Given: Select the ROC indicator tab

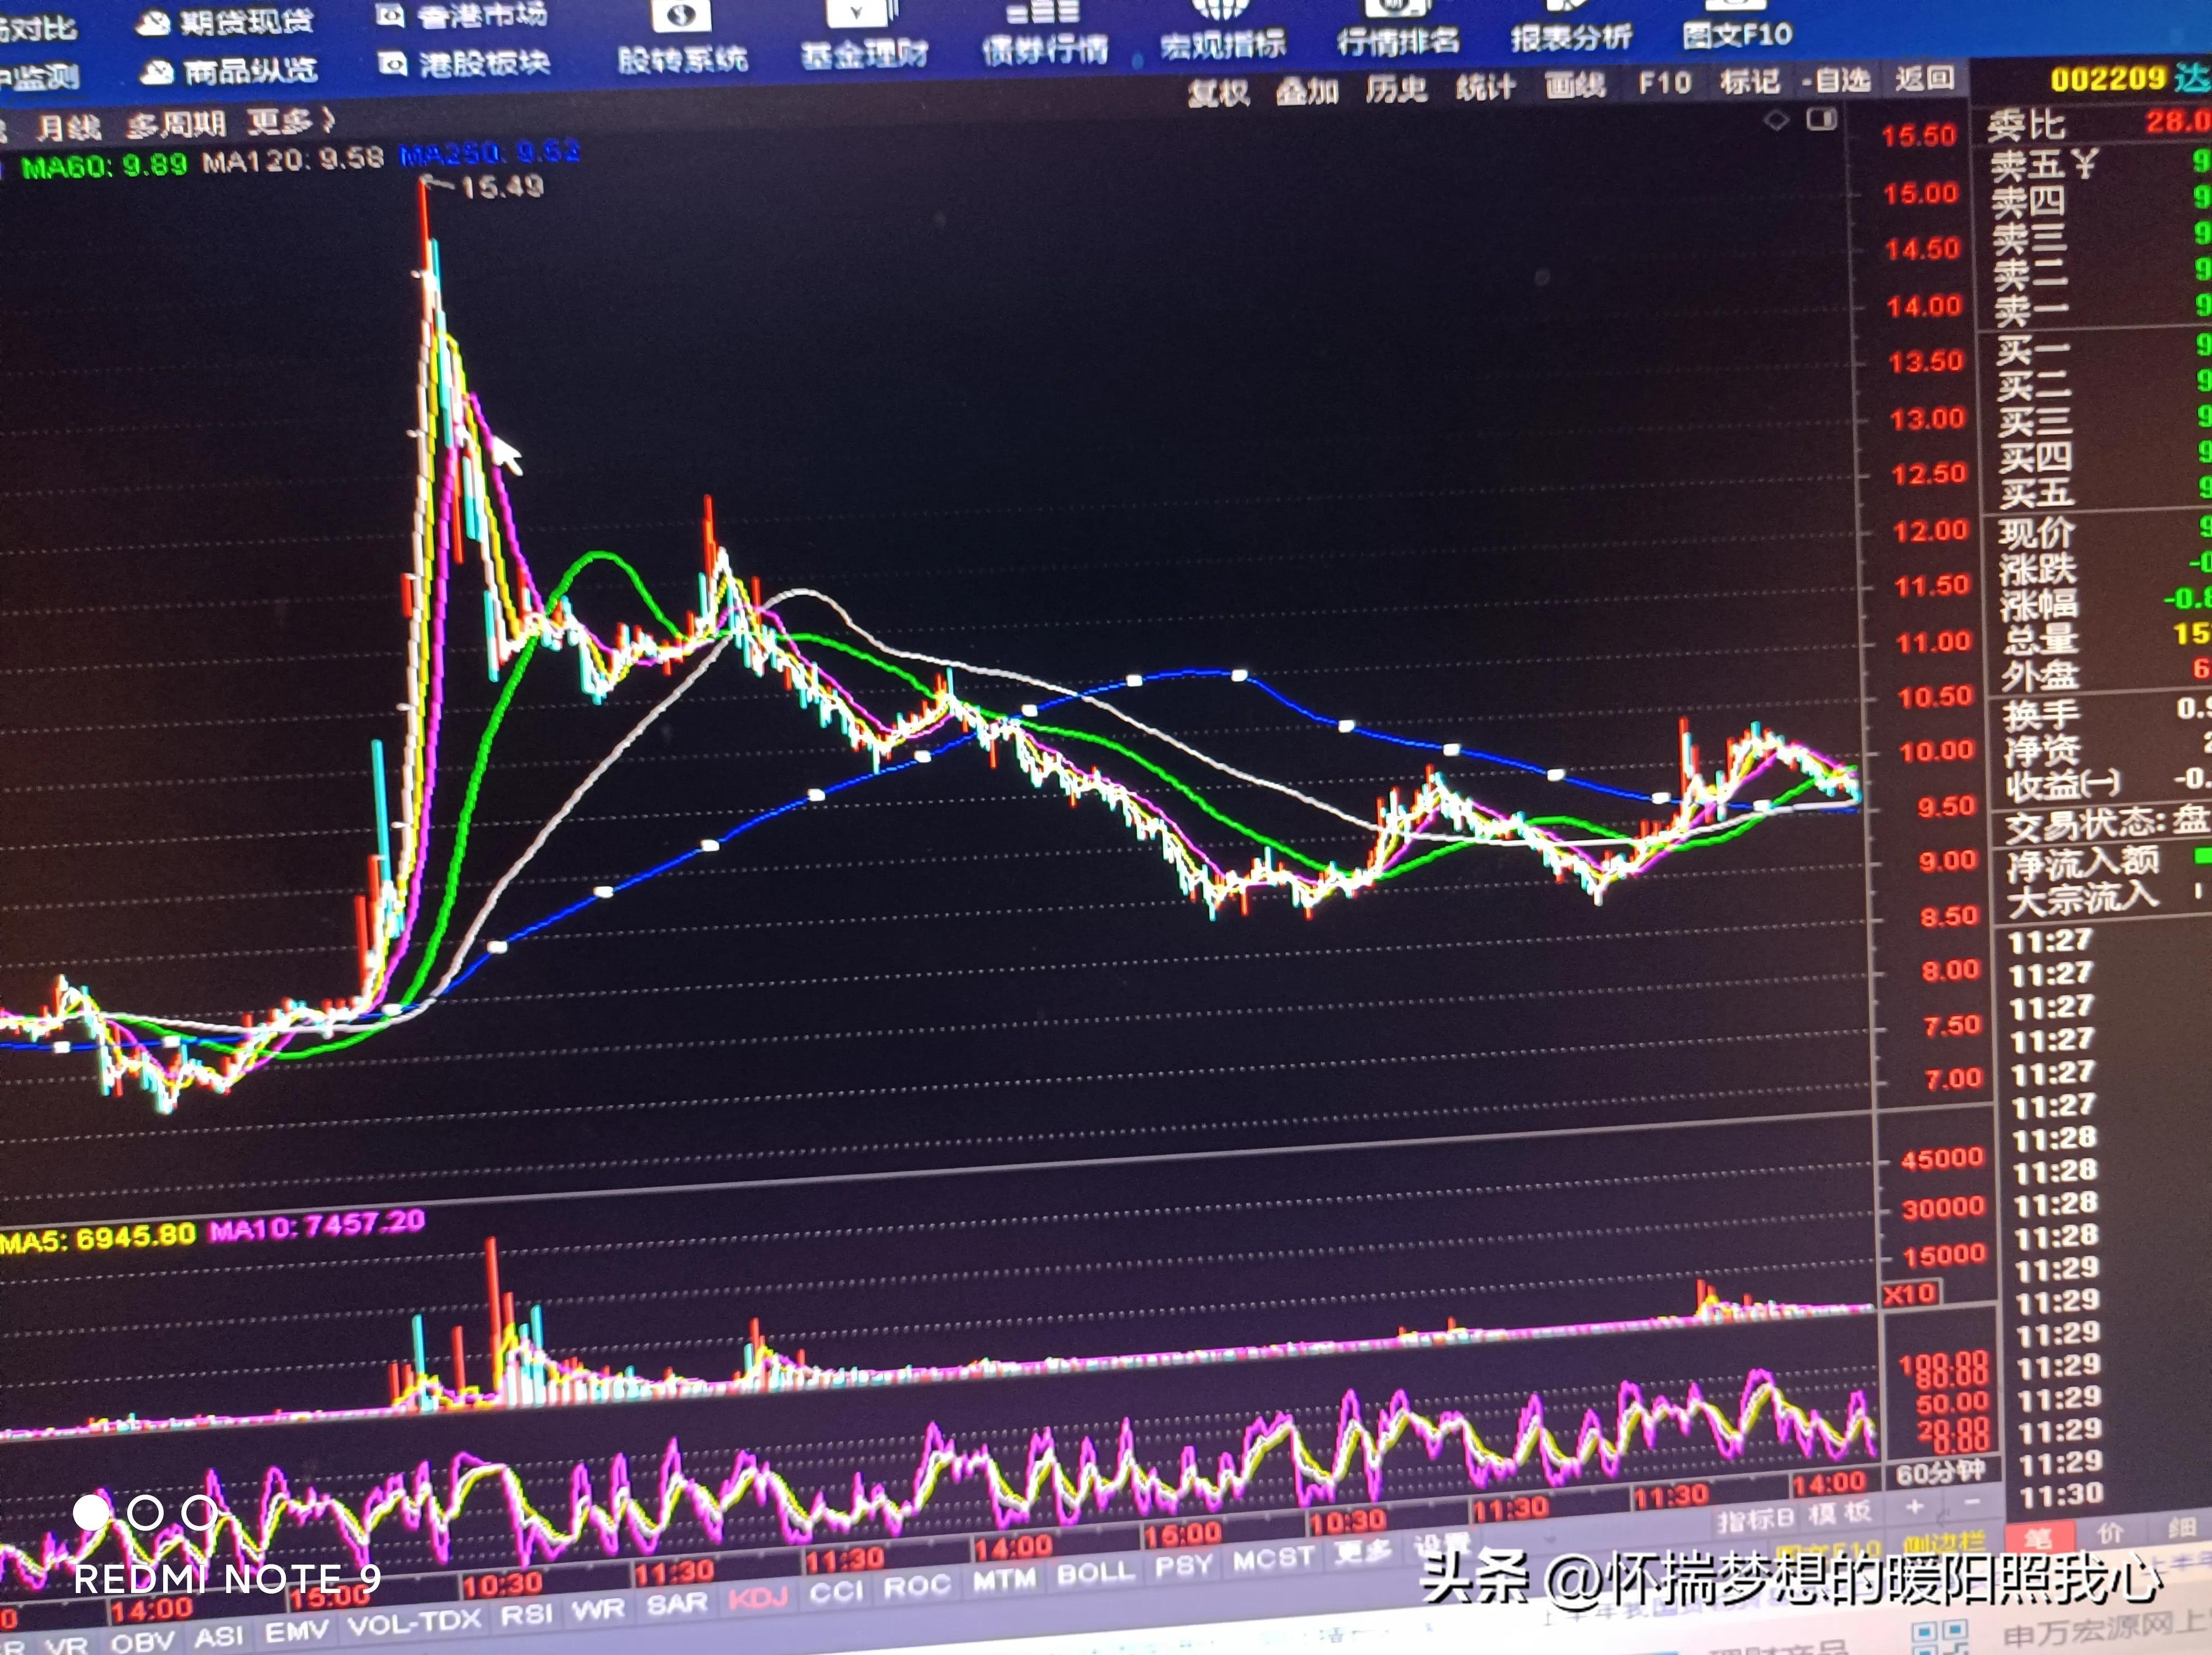Looking at the screenshot, I should pos(916,1585).
